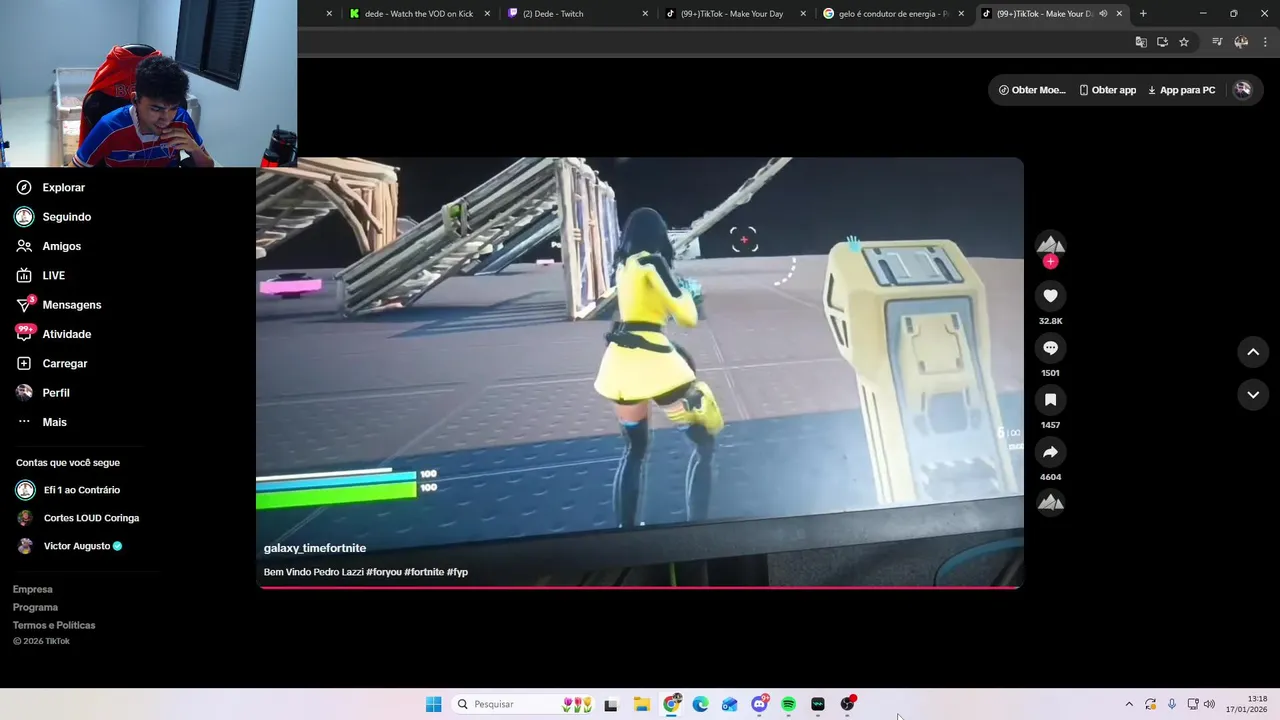Click App para PC download button
Screen dimensions: 1280x720
click(1181, 90)
